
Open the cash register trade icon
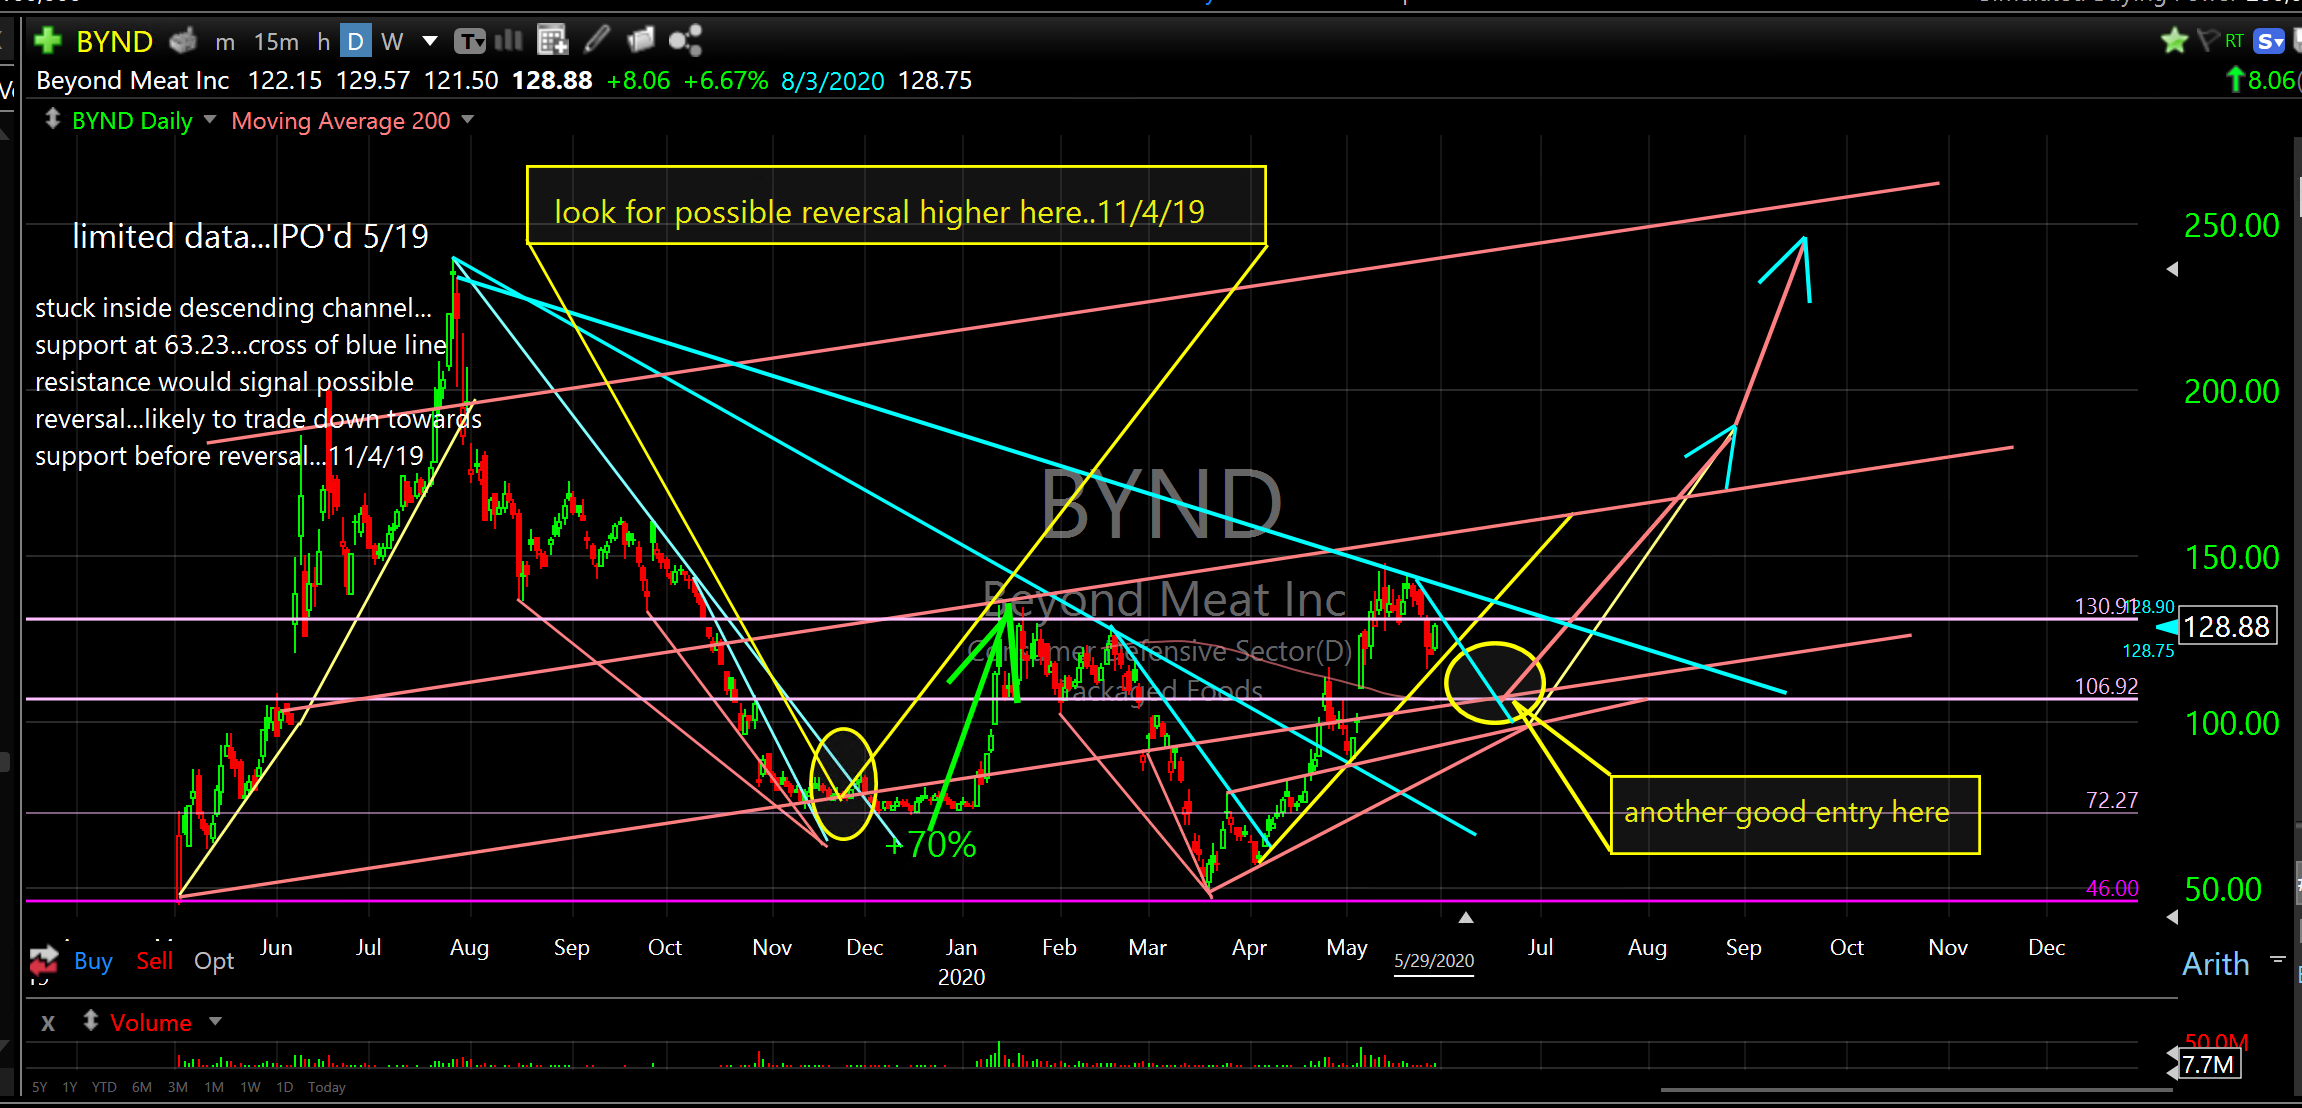point(184,41)
